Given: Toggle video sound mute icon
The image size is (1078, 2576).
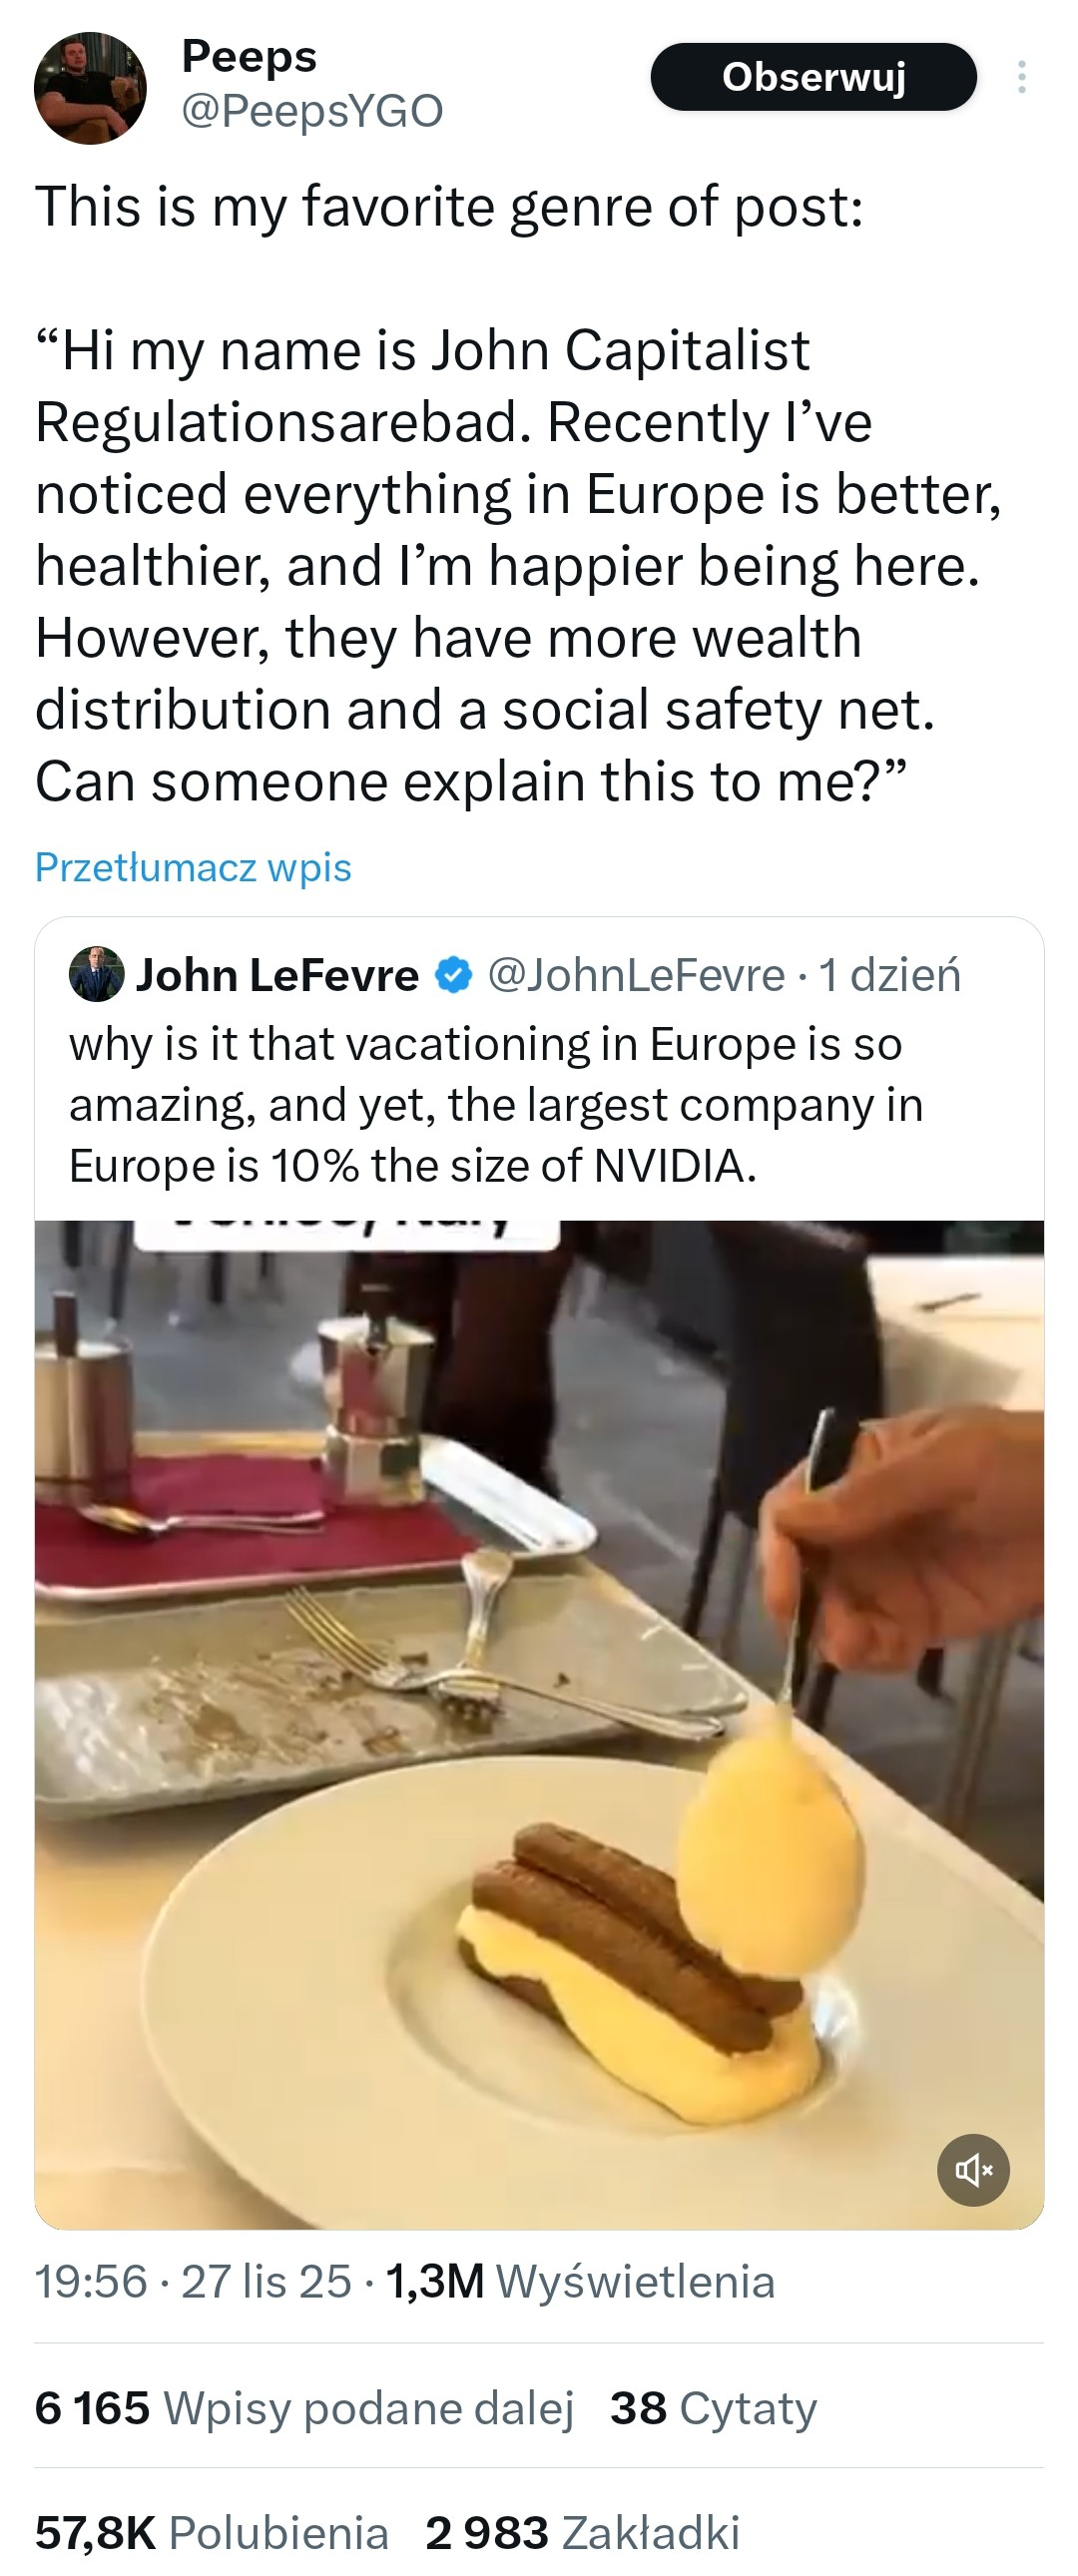Looking at the screenshot, I should 972,2169.
